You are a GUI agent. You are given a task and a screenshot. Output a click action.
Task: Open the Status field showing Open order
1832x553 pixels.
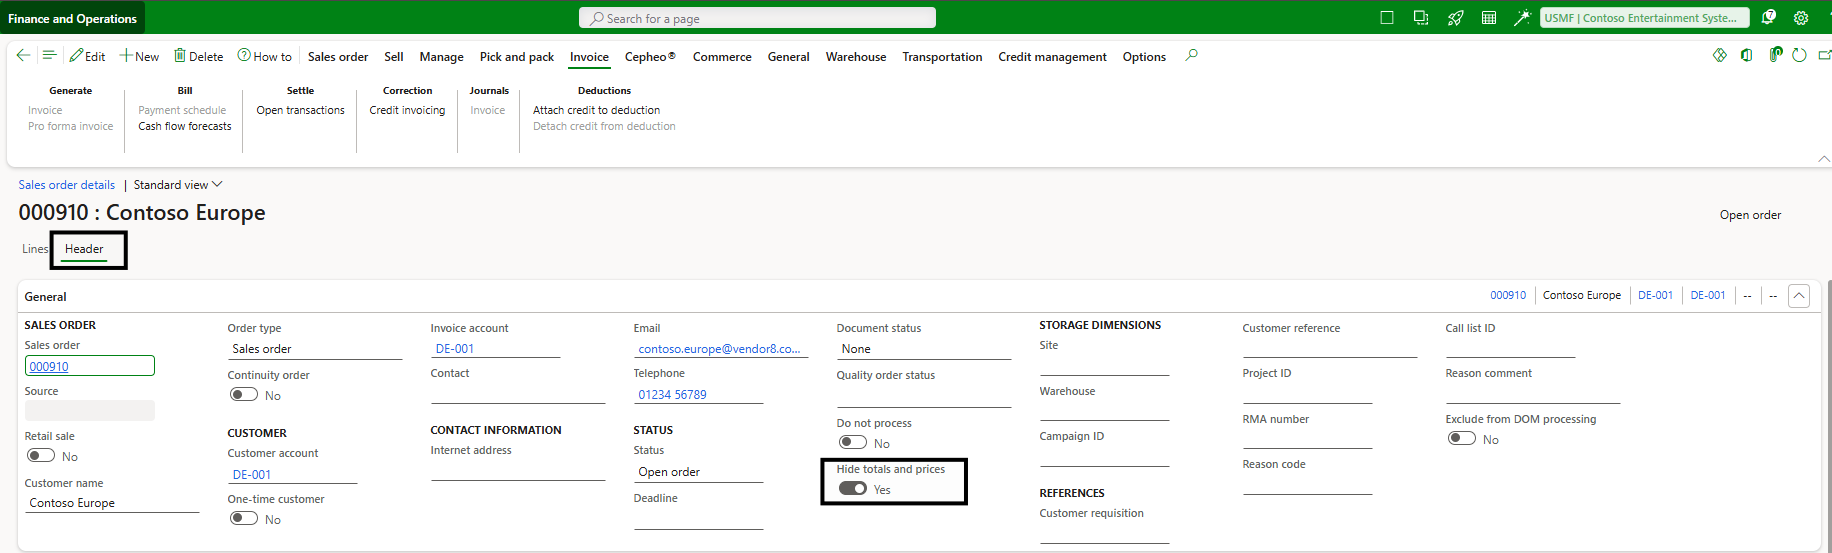[699, 472]
